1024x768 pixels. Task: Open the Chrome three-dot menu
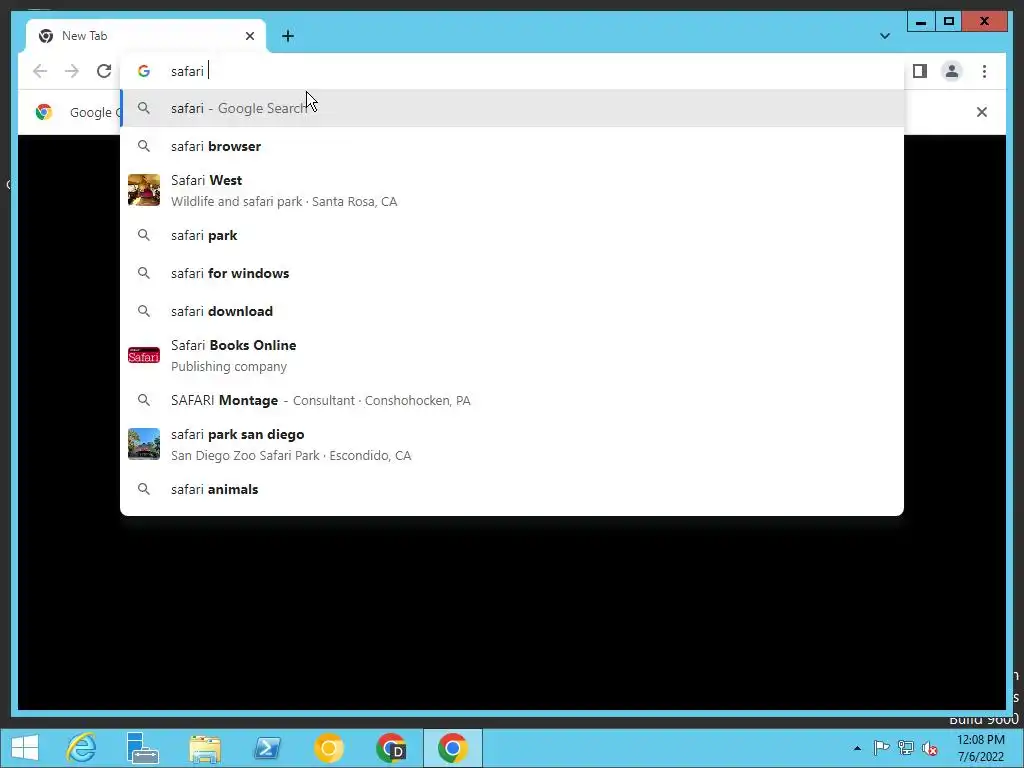[984, 71]
